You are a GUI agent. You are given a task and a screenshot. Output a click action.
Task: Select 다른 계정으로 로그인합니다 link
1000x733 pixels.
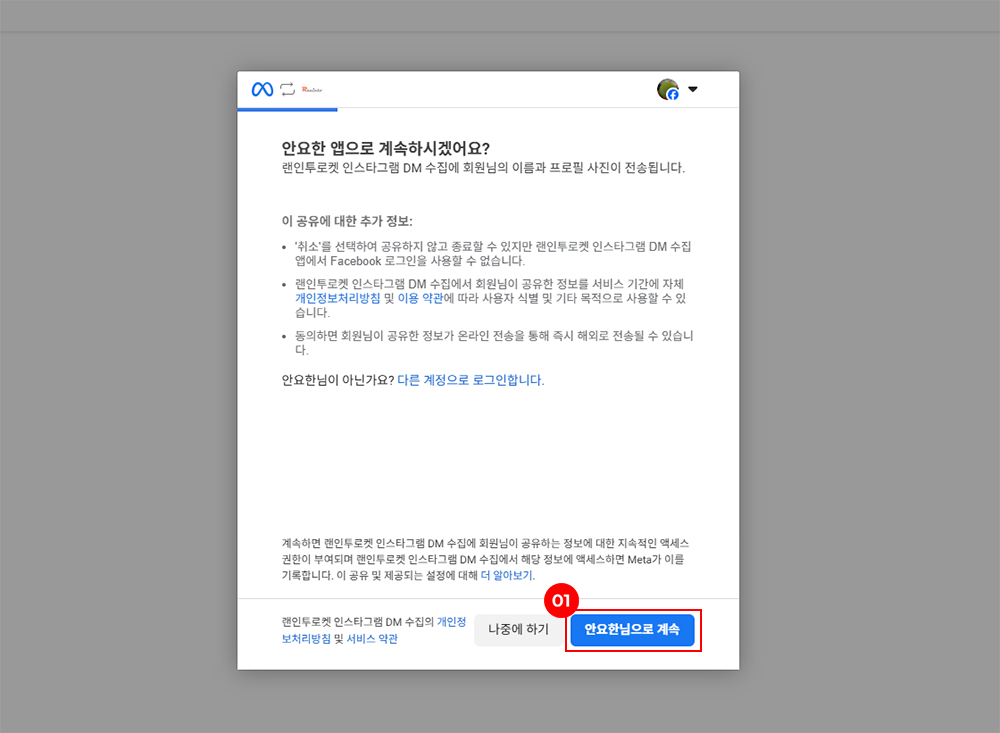click(x=470, y=380)
